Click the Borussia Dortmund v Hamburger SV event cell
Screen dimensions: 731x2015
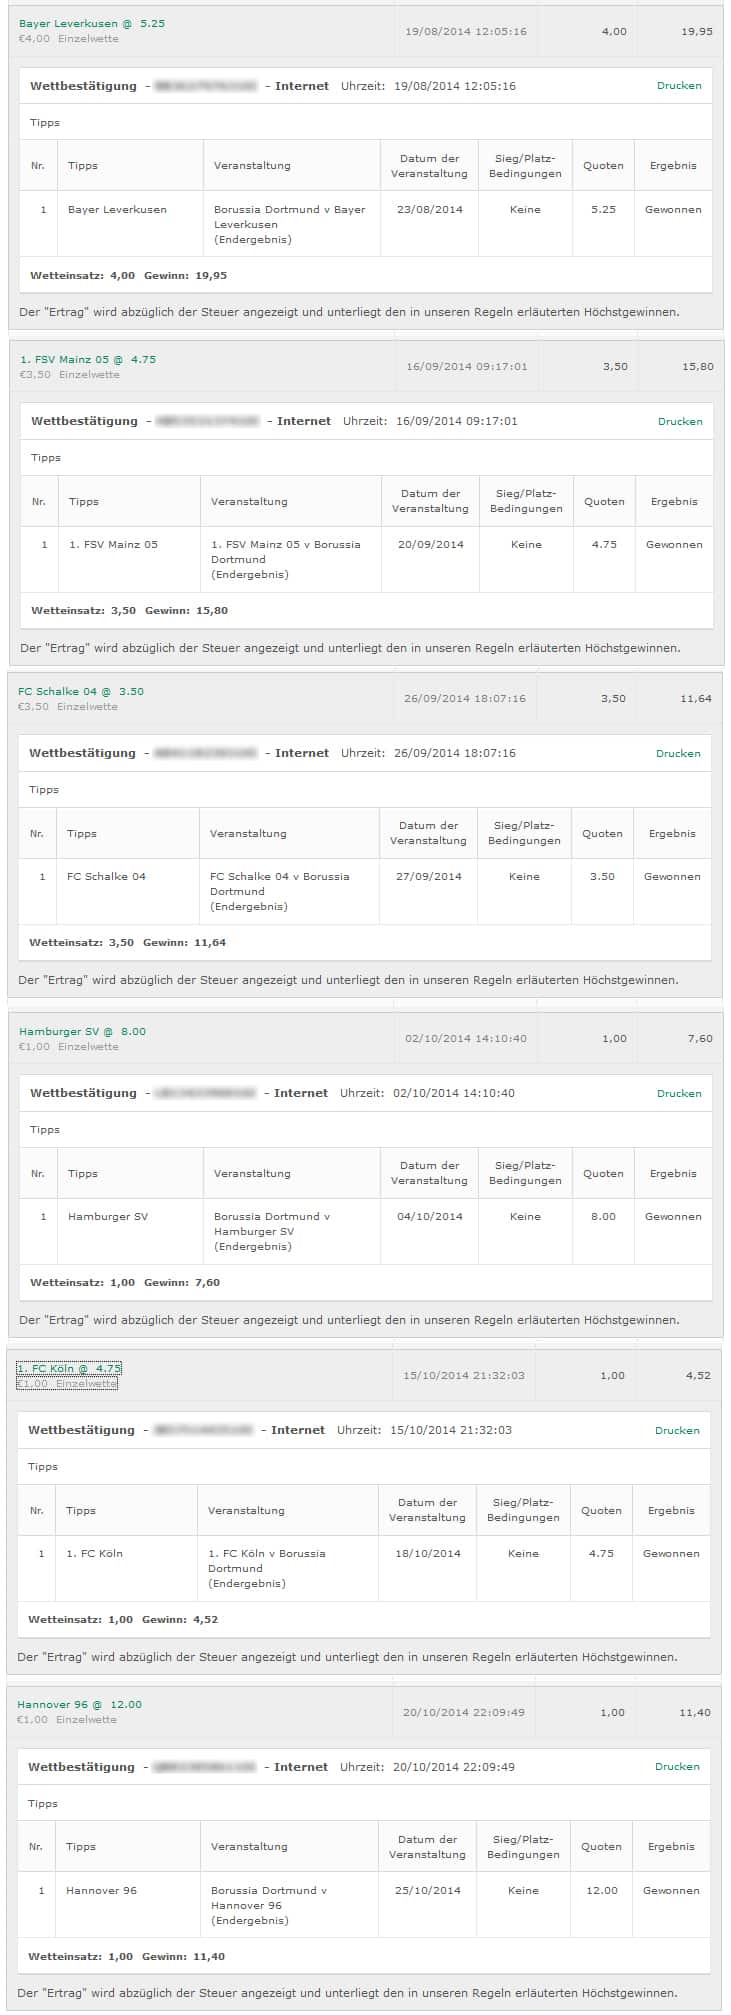point(291,1231)
